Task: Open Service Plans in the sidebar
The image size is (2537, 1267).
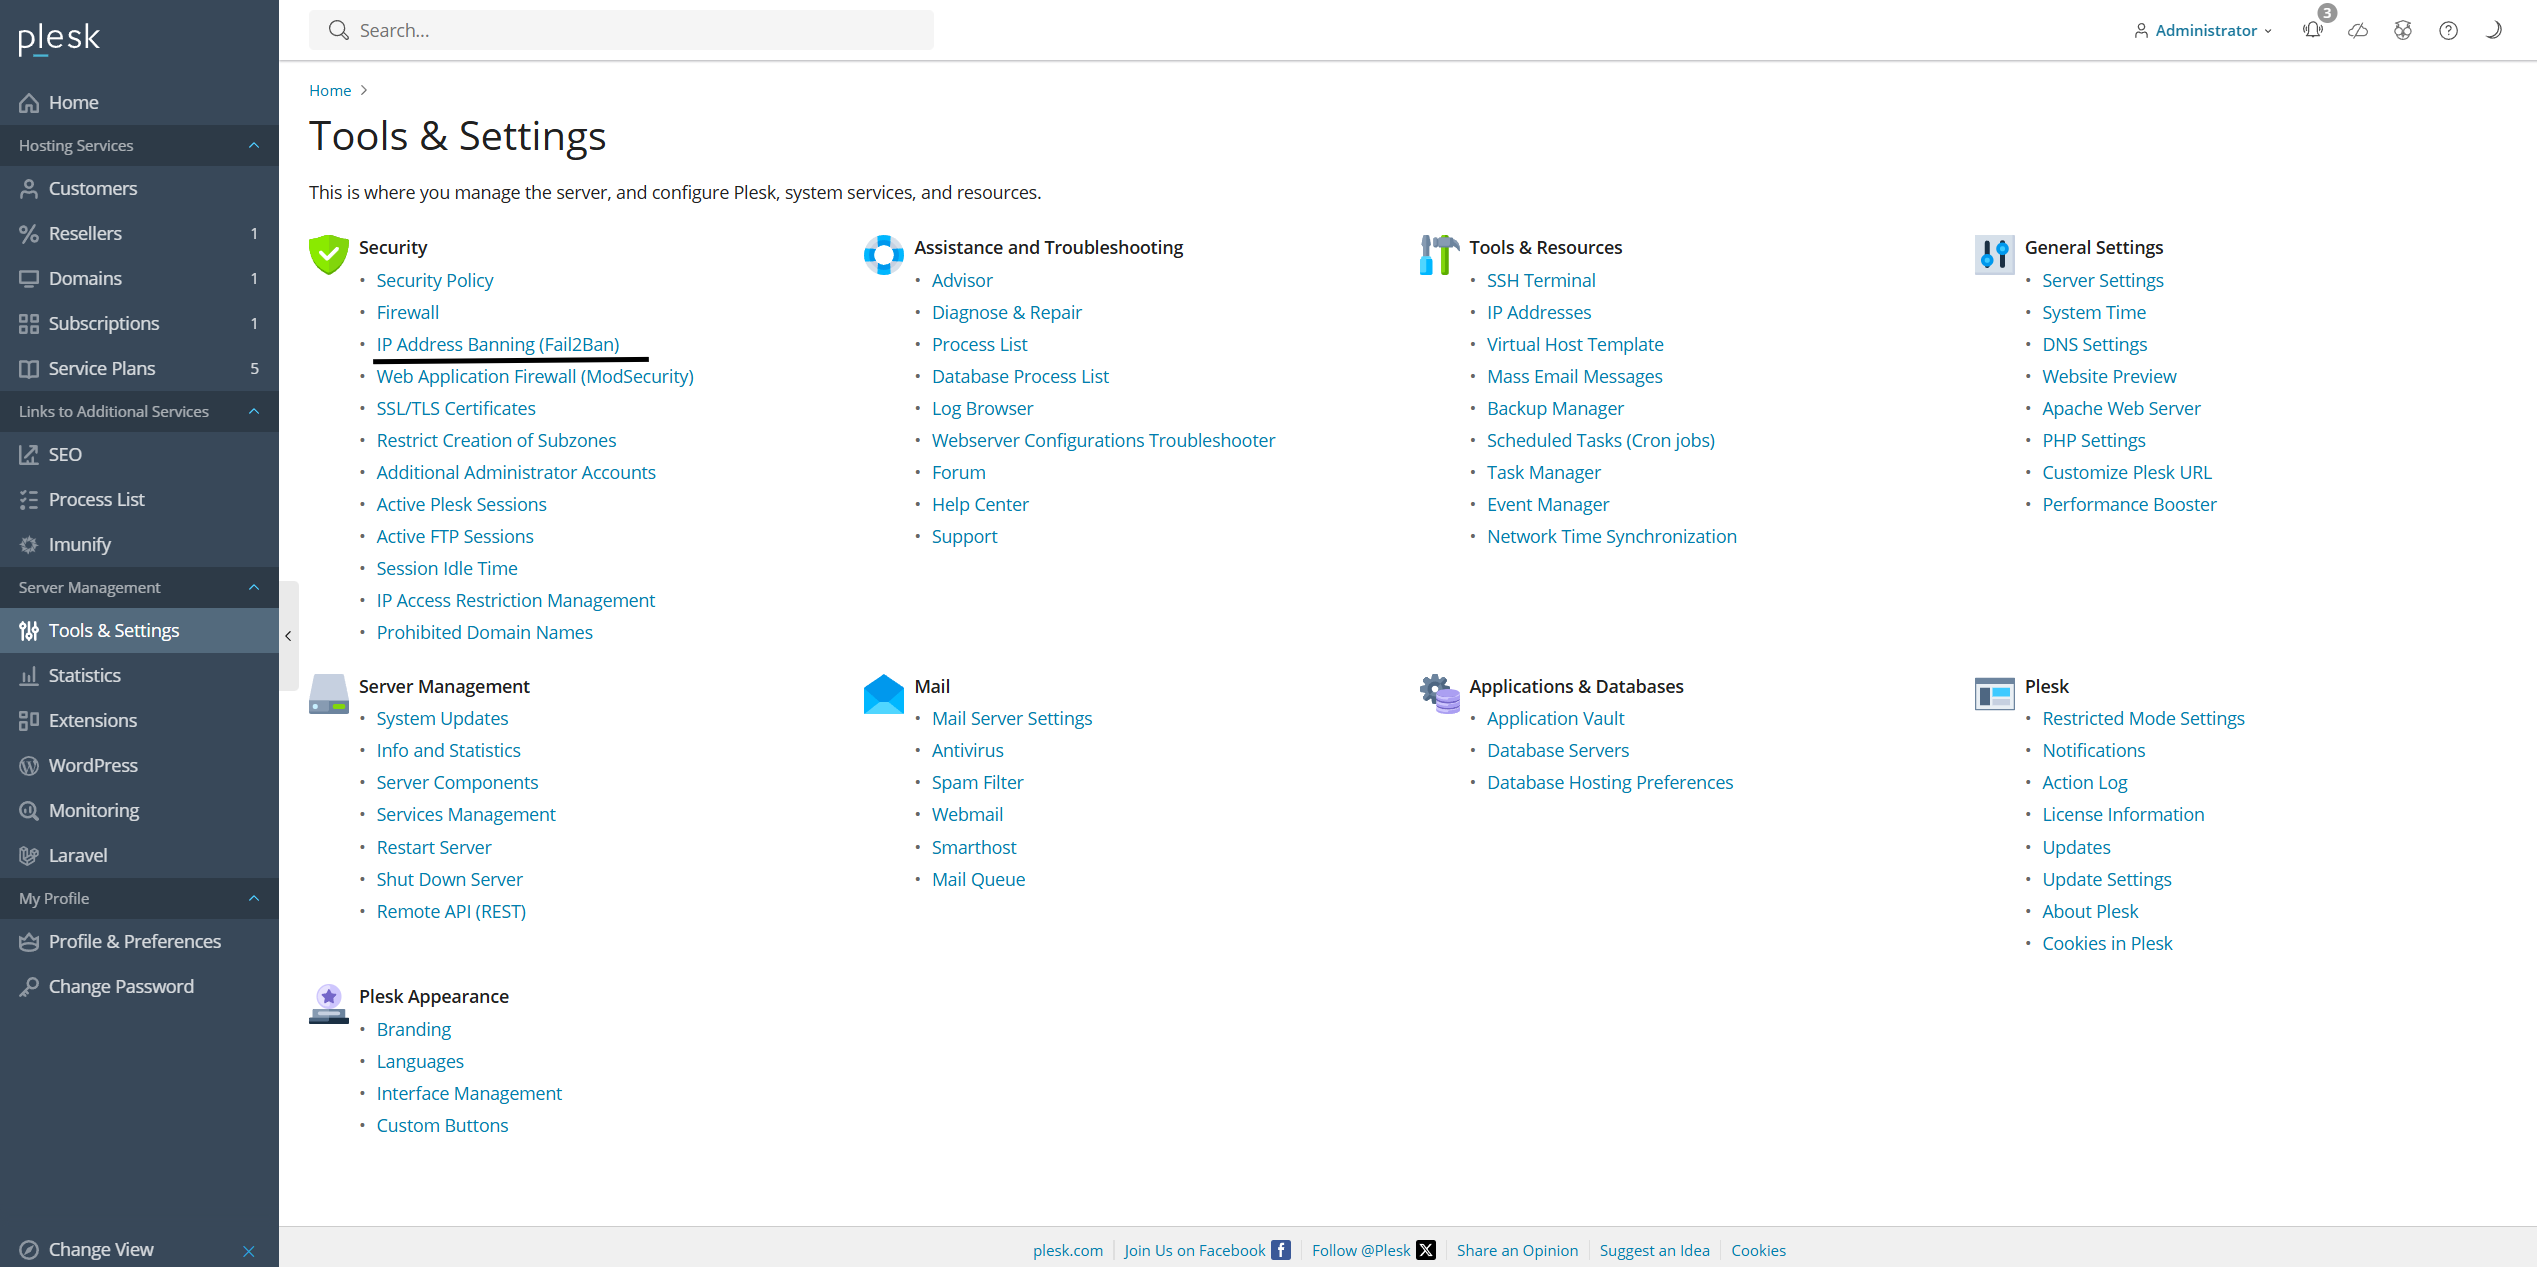Action: coord(139,368)
